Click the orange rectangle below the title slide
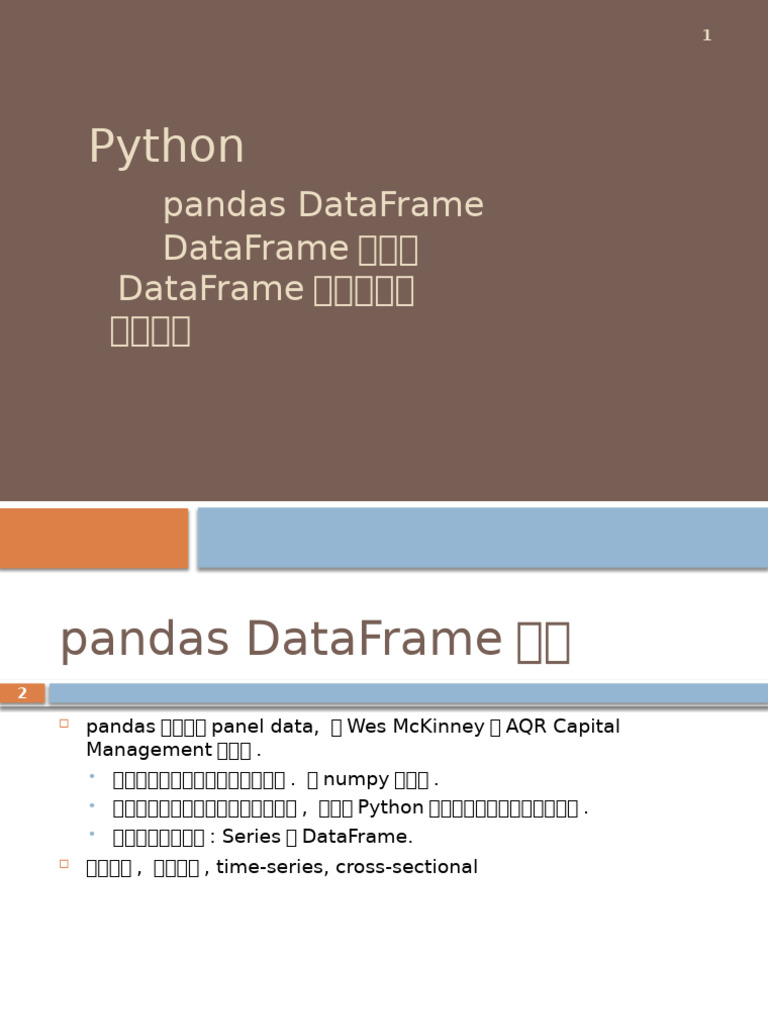768x1024 pixels. 94,538
